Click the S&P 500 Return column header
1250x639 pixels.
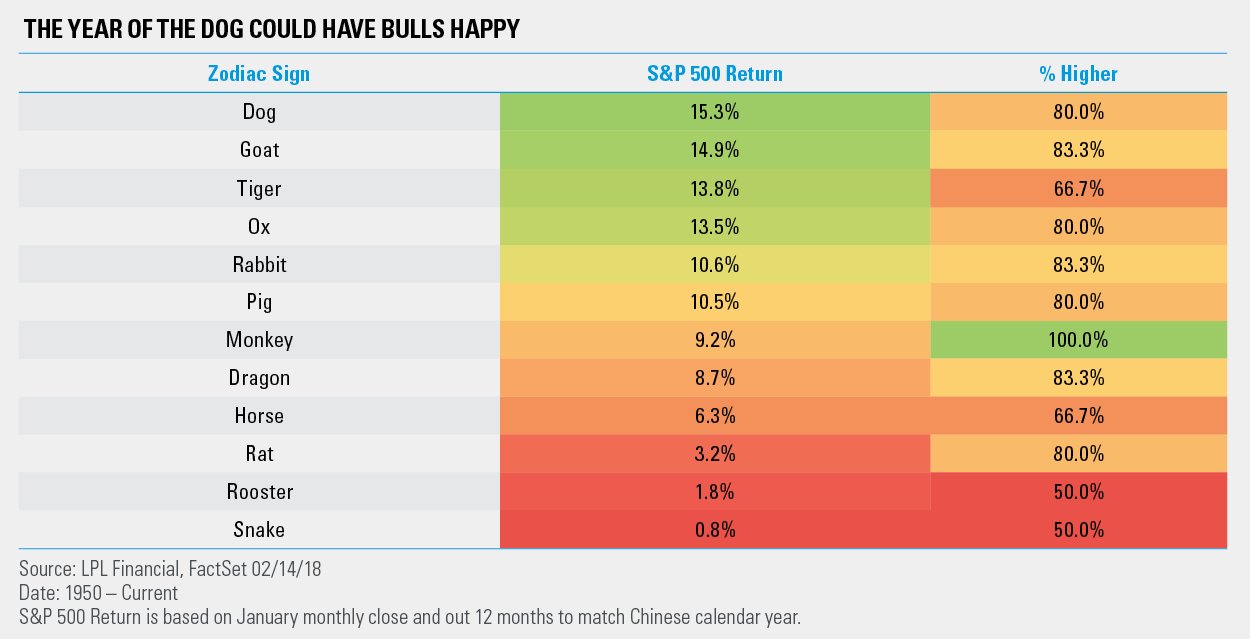[x=714, y=74]
